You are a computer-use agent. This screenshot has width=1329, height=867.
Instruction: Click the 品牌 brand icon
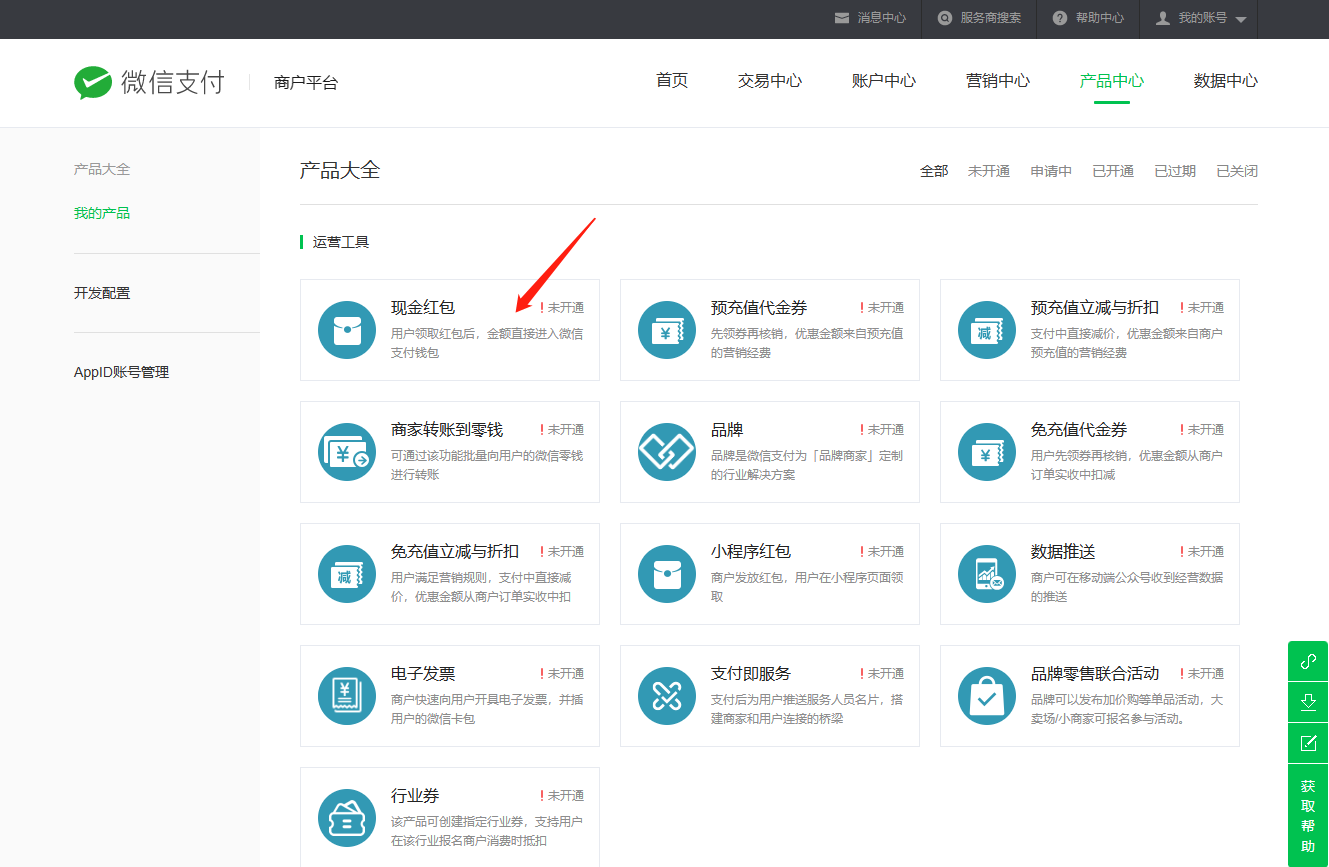(x=667, y=452)
